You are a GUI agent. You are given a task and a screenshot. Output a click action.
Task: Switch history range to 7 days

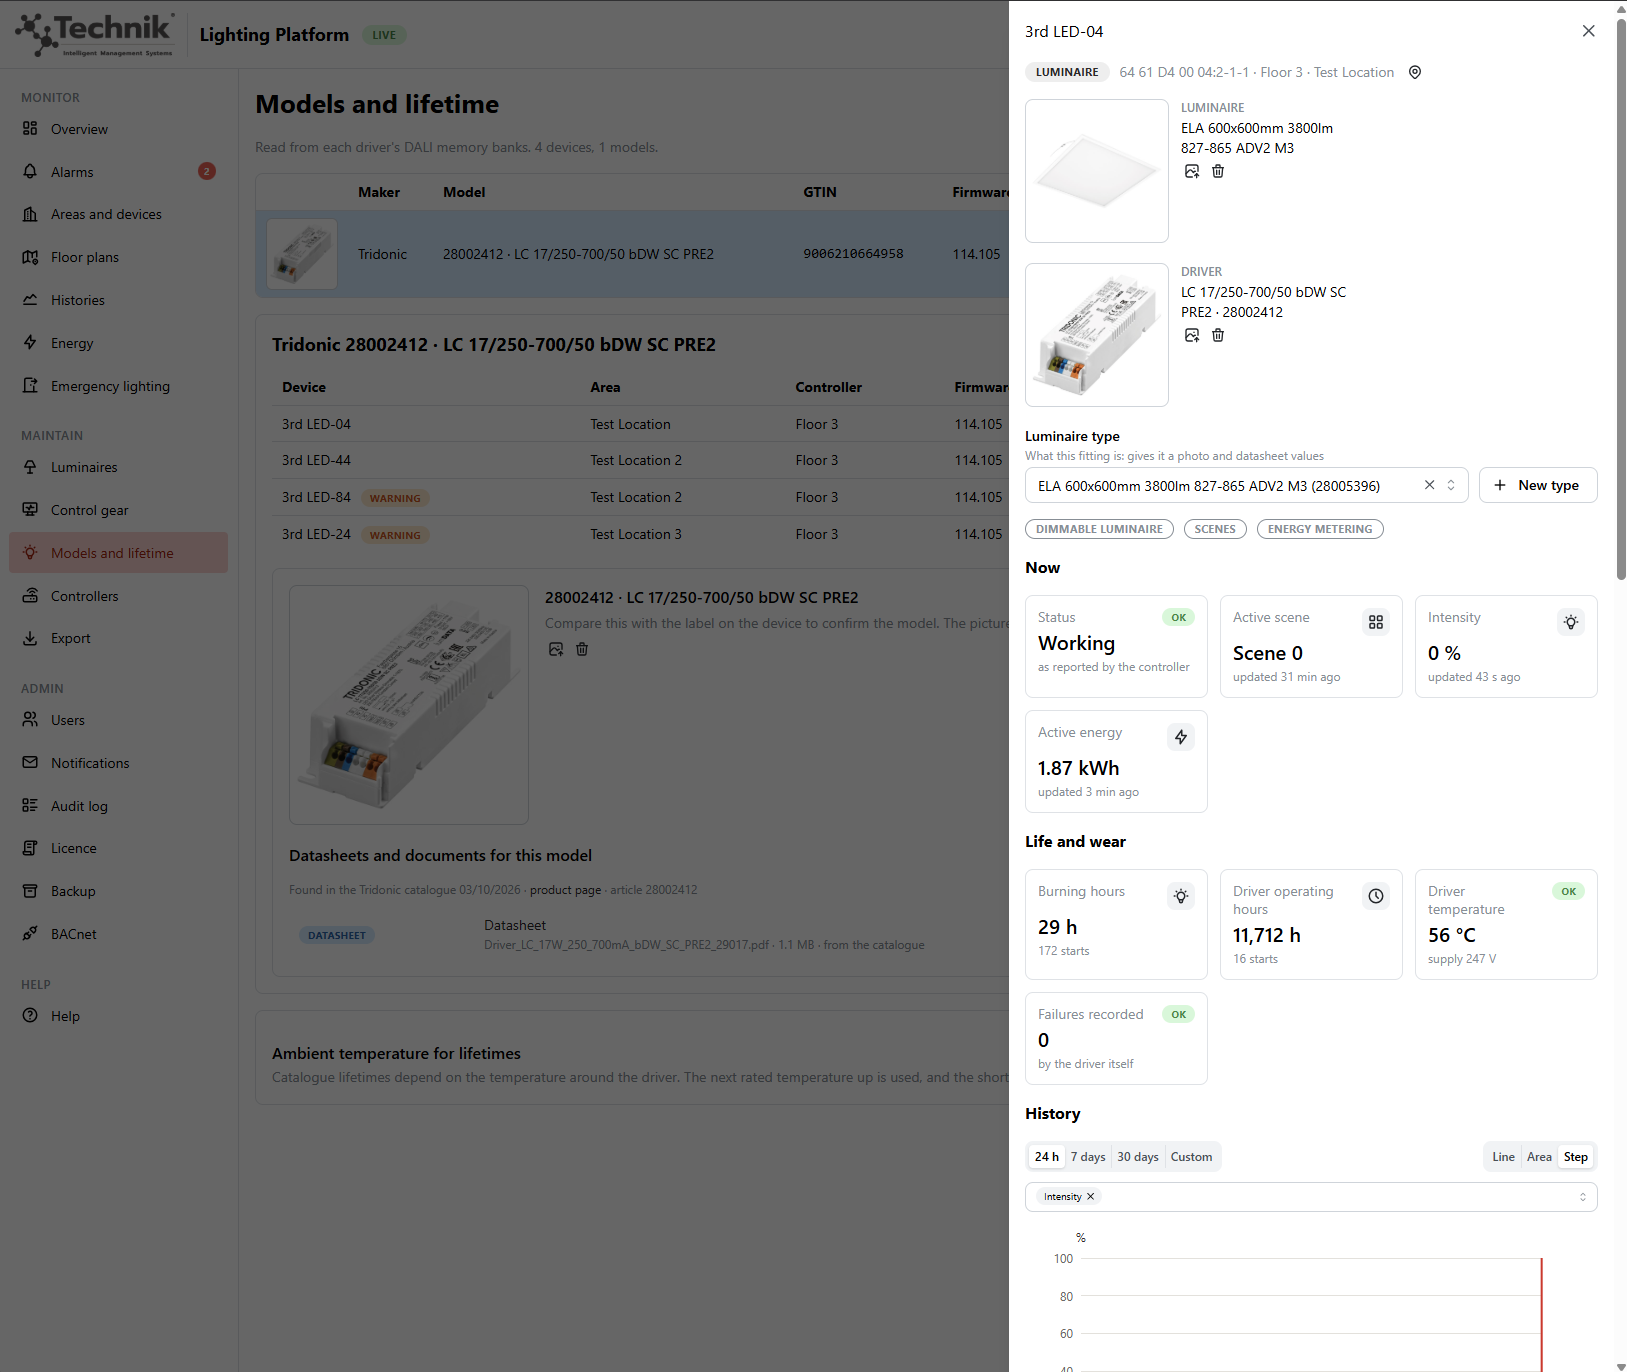pos(1088,1157)
